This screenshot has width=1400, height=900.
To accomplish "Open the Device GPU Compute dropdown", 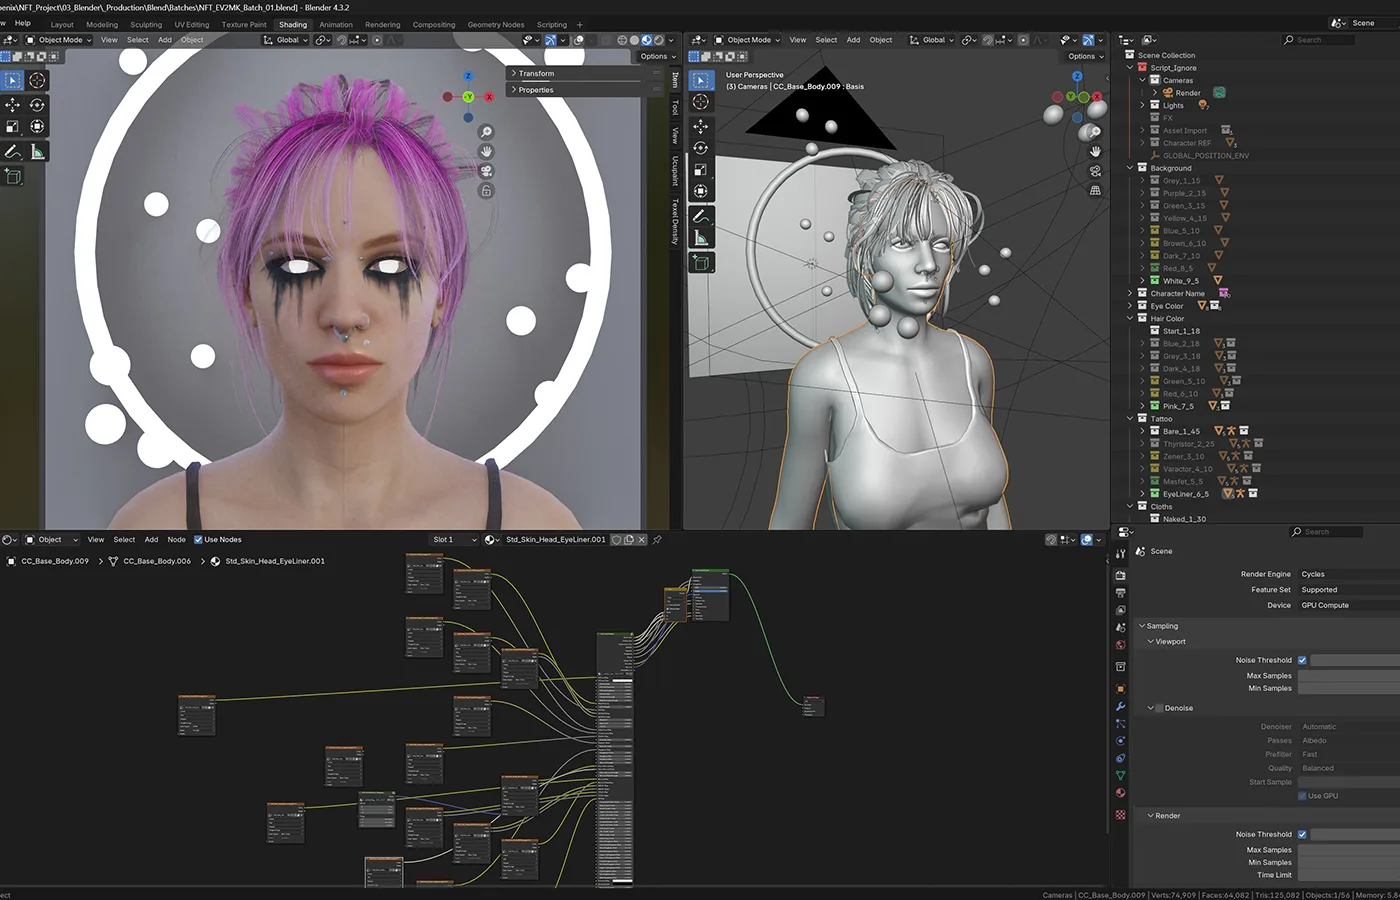I will point(1348,605).
